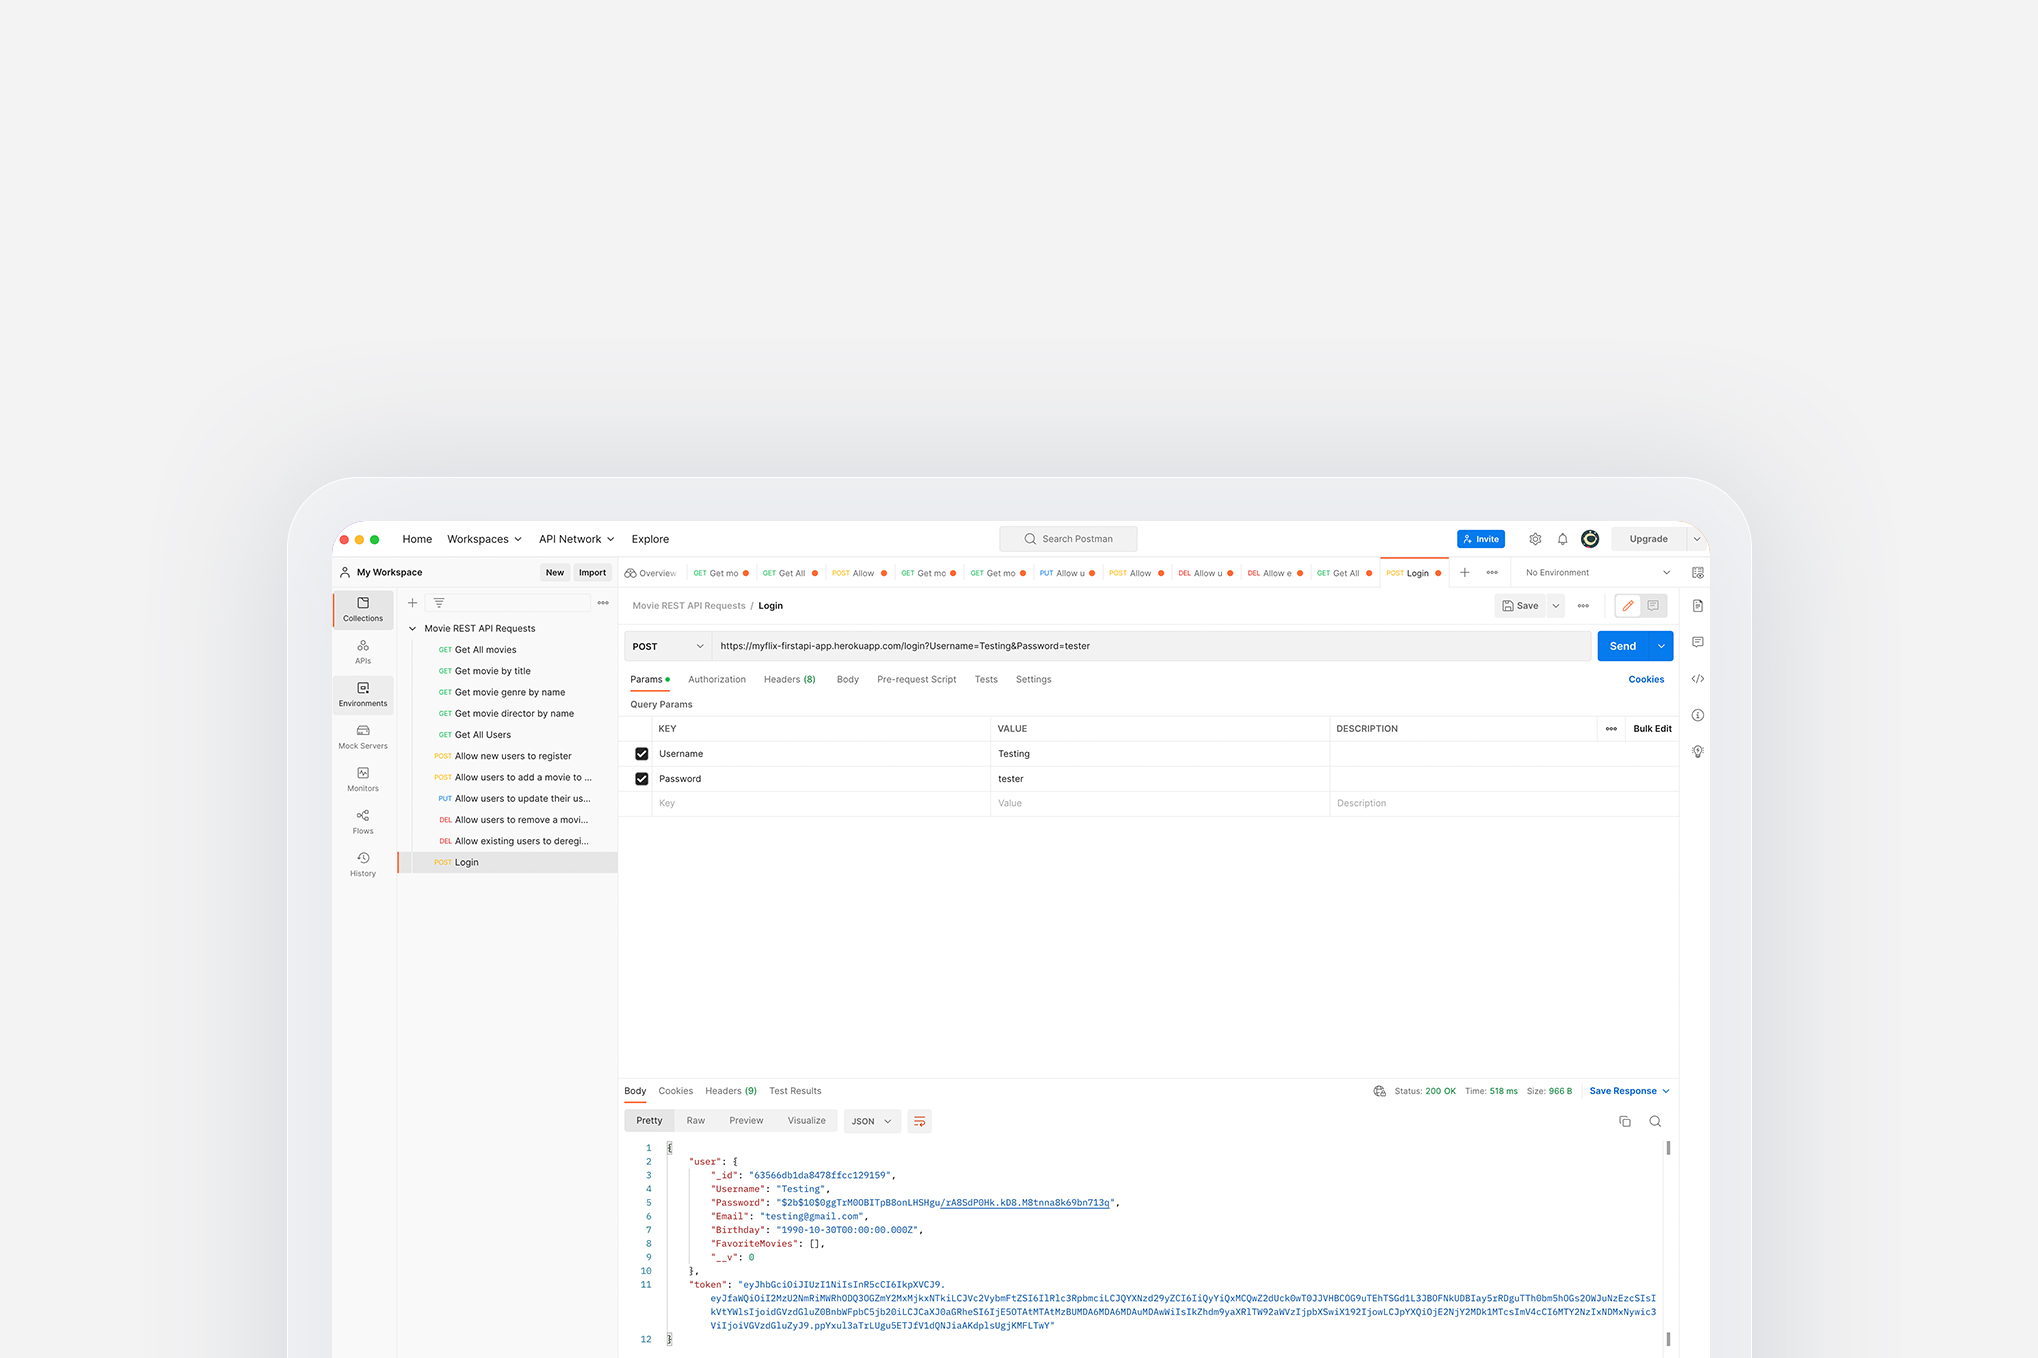
Task: Open the Send button dropdown arrow
Action: (1661, 646)
